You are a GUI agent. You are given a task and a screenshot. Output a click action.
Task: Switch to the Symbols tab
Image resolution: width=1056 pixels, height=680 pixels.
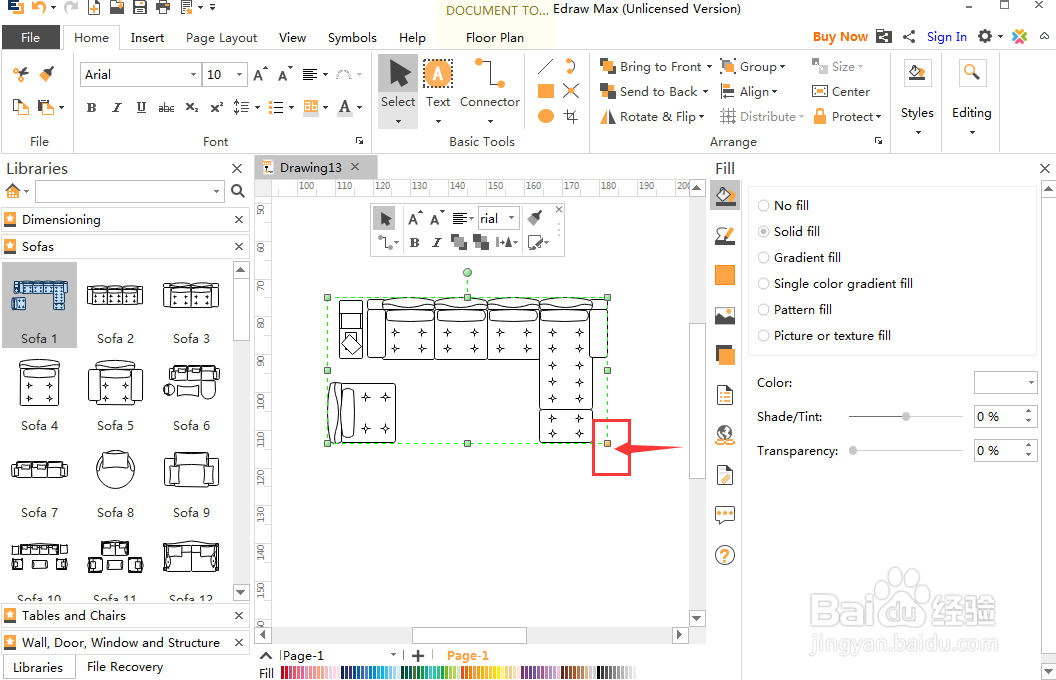pyautogui.click(x=352, y=38)
